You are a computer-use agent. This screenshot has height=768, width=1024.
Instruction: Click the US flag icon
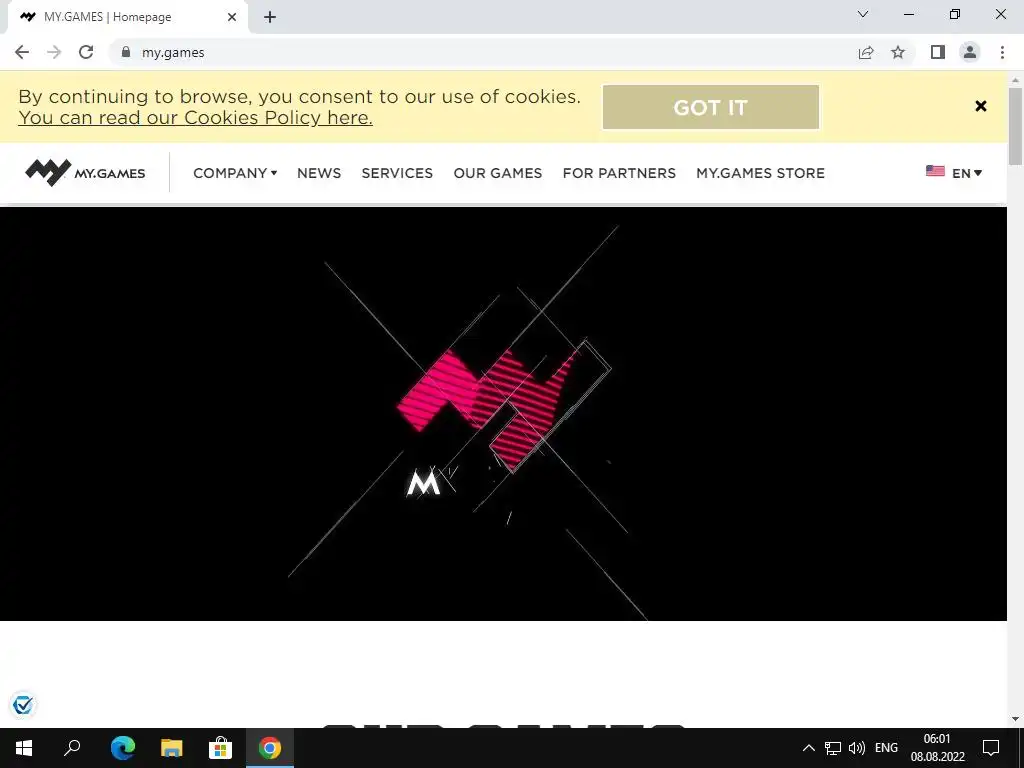tap(935, 171)
